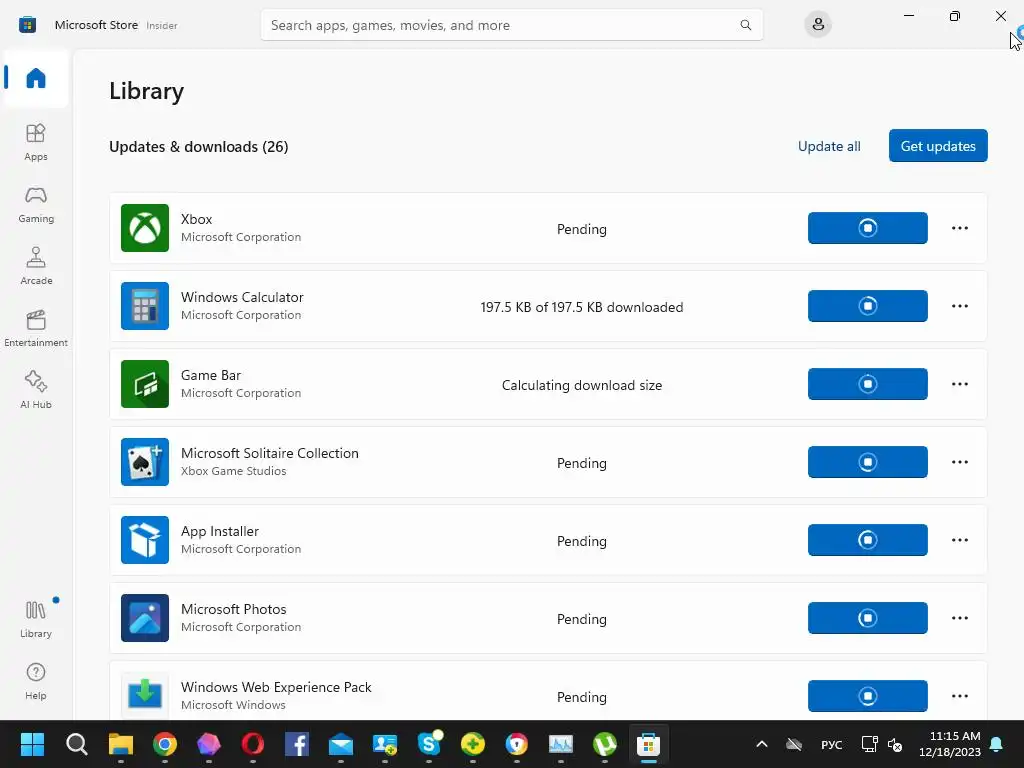The width and height of the screenshot is (1024, 768).
Task: Click the 'Calculating download size' status
Action: pos(582,385)
